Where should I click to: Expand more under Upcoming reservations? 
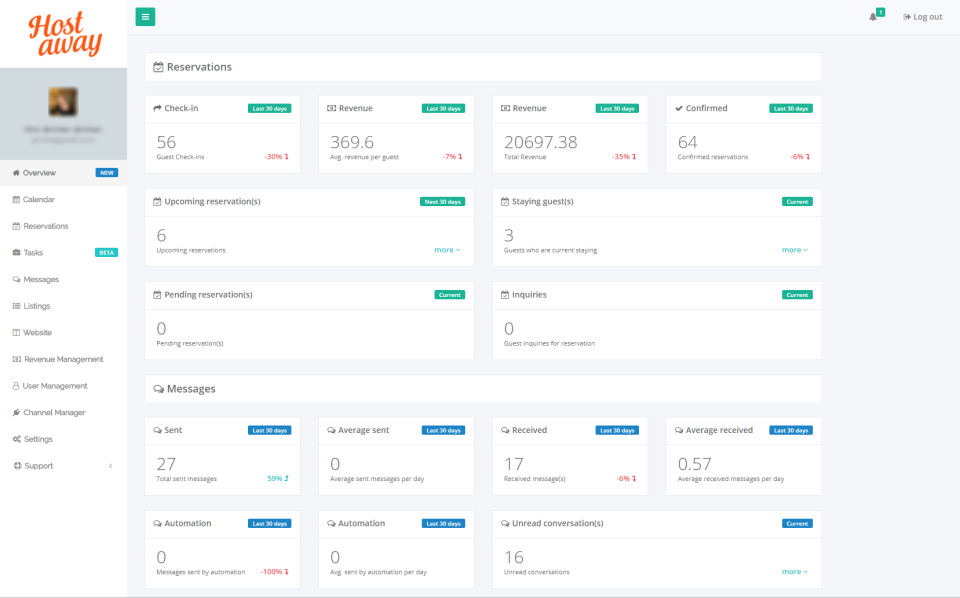[x=447, y=250]
